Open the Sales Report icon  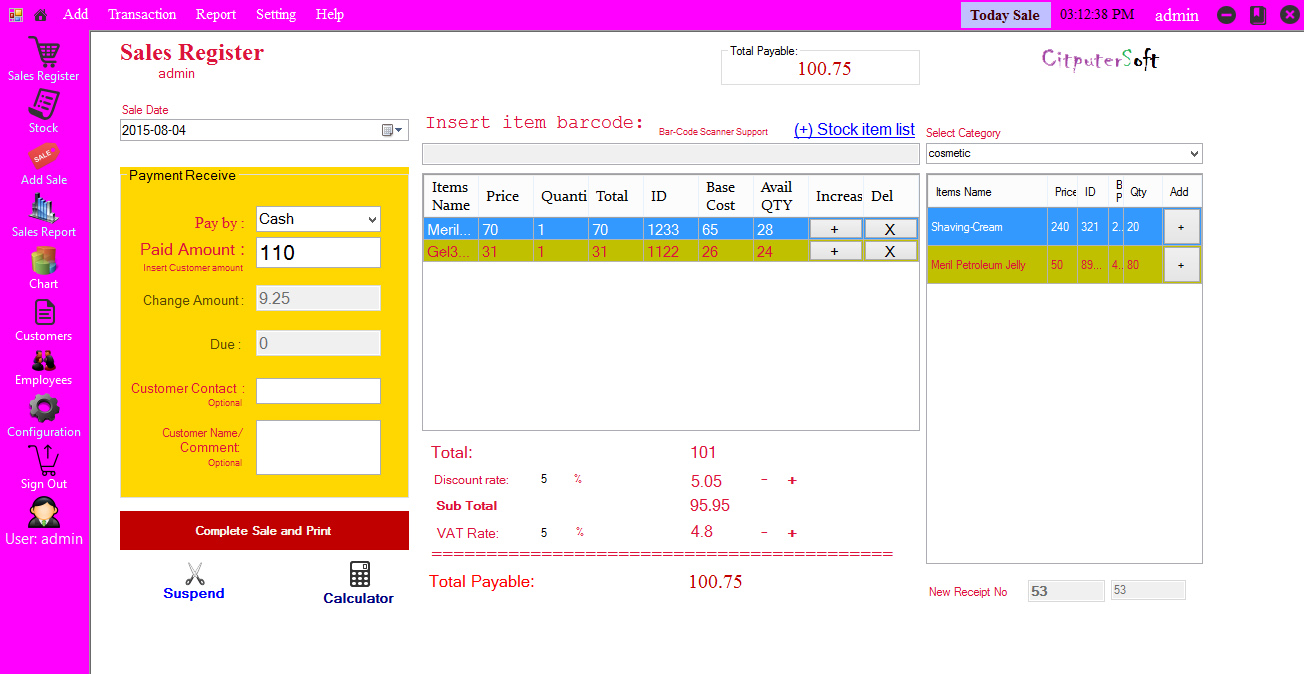click(x=43, y=209)
